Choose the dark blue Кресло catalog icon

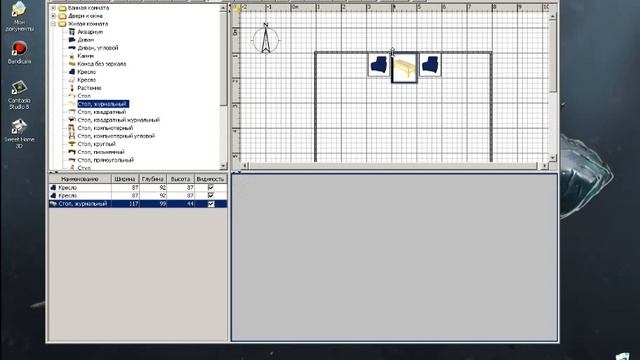coord(72,72)
